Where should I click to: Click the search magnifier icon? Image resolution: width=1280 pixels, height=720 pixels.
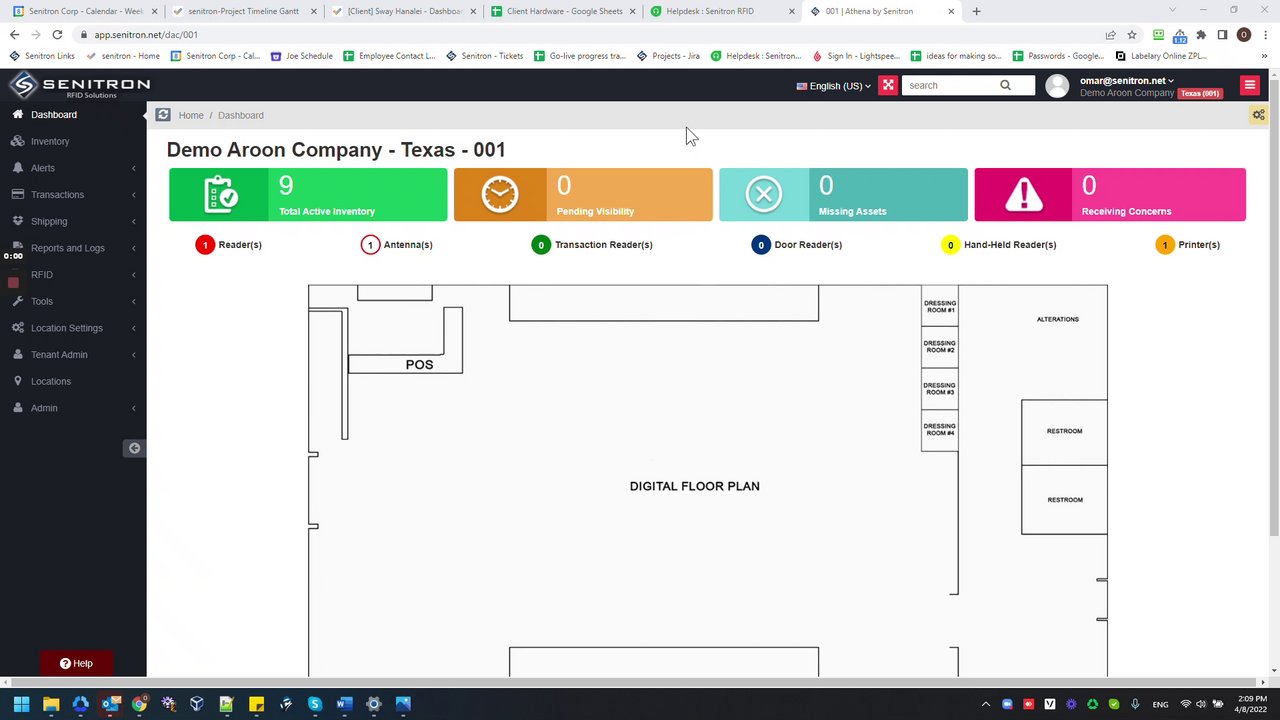(1005, 85)
